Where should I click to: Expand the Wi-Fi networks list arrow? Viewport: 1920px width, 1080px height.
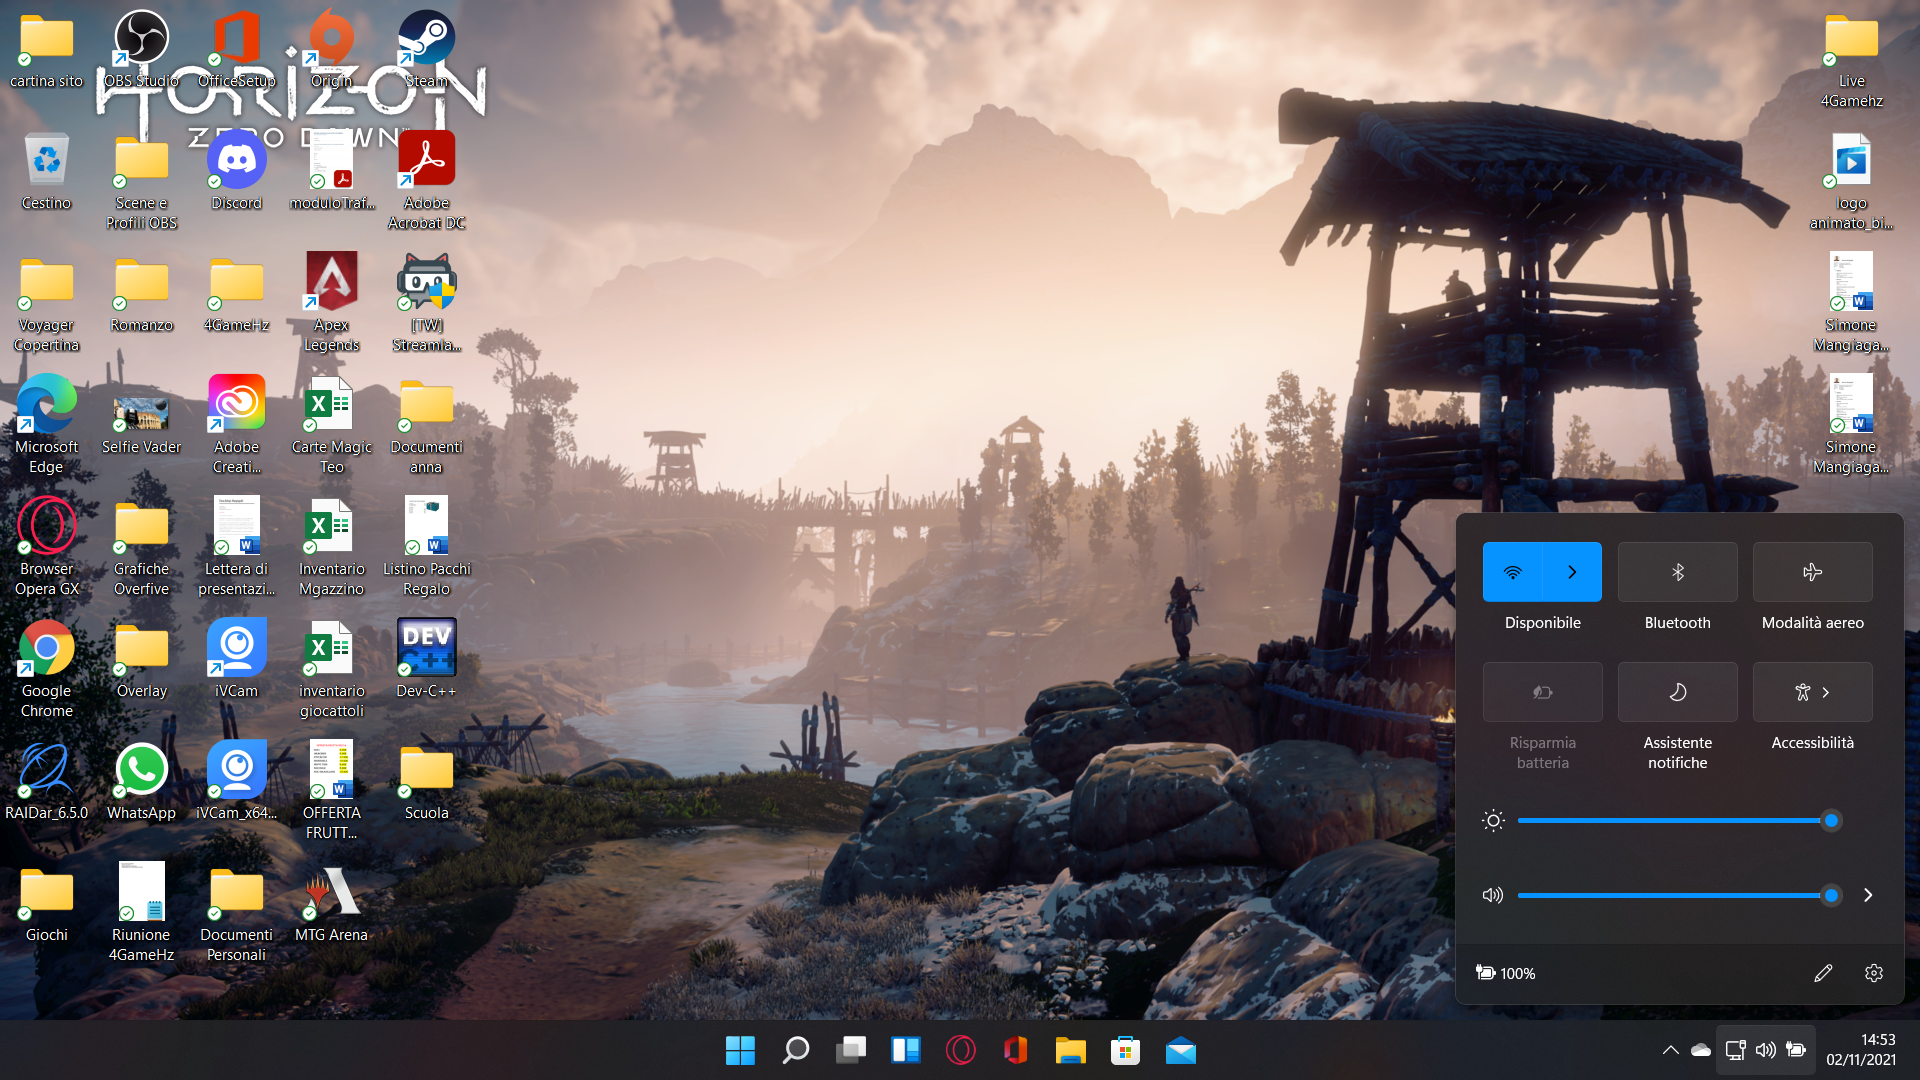(1572, 572)
